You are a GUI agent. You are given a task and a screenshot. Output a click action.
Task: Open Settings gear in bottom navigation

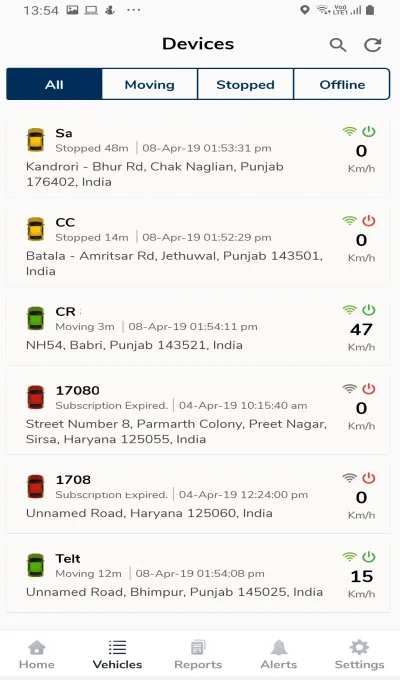click(359, 655)
